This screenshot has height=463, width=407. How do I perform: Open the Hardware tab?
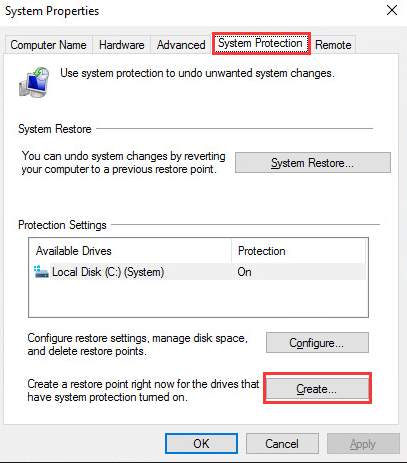point(122,45)
